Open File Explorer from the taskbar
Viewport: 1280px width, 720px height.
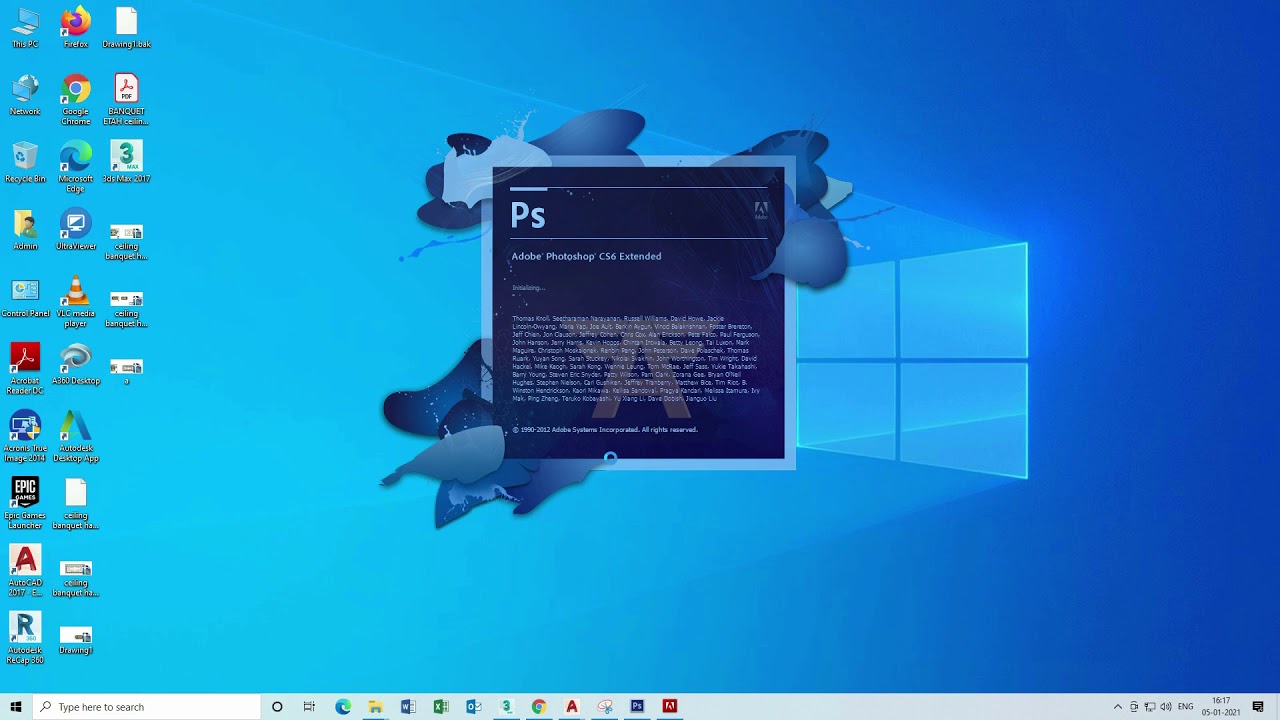coord(375,707)
